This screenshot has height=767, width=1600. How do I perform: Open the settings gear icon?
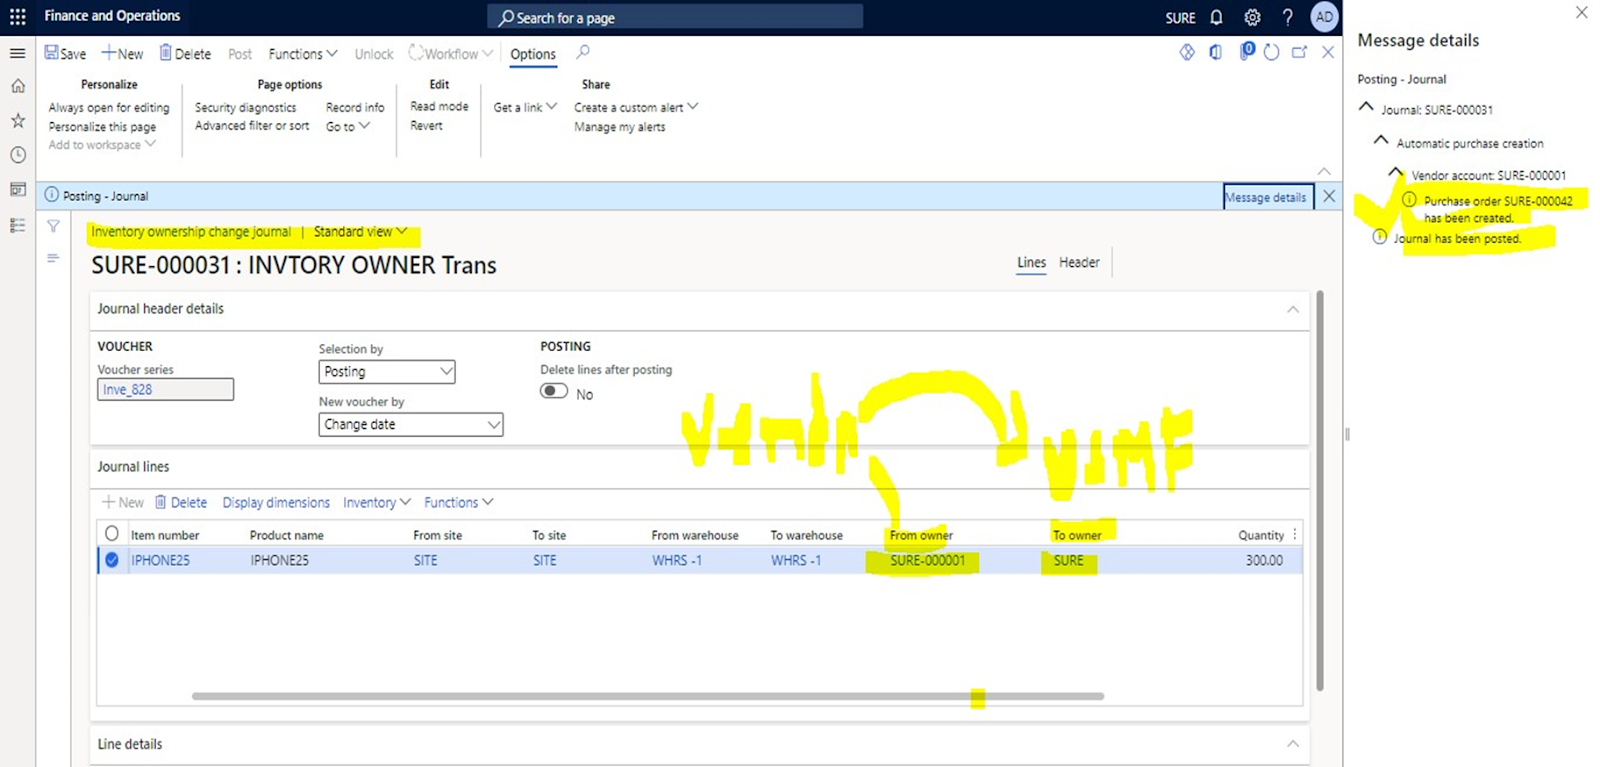1252,17
